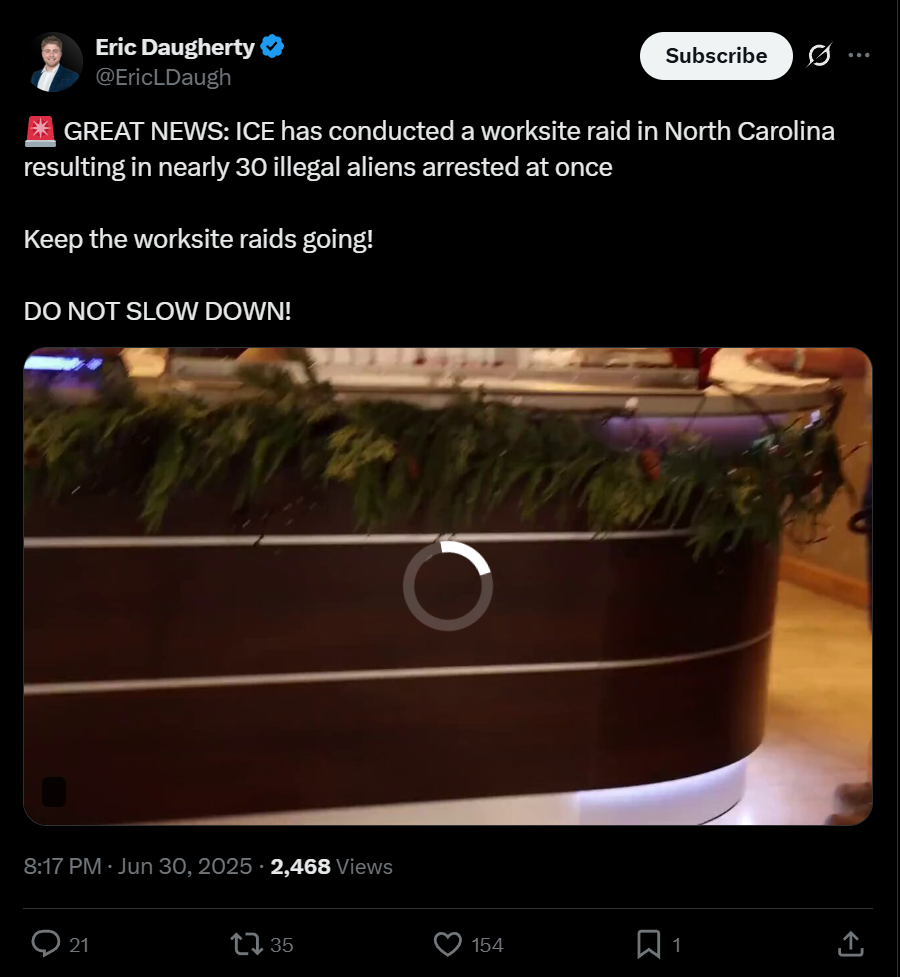Open Eric Daugherty's profile picture
This screenshot has width=900, height=977.
(x=55, y=62)
